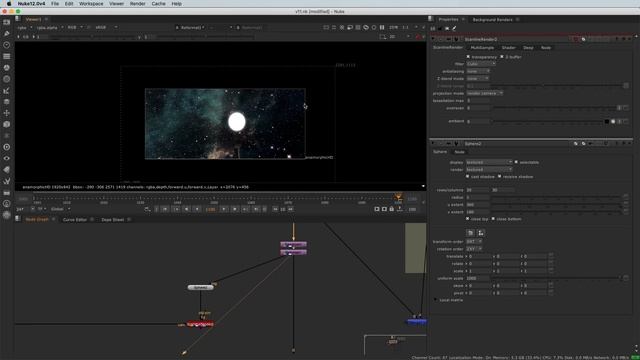This screenshot has height=360, width=640.
Task: Open the Deep nodes toolbar menu
Action: coord(7,147)
